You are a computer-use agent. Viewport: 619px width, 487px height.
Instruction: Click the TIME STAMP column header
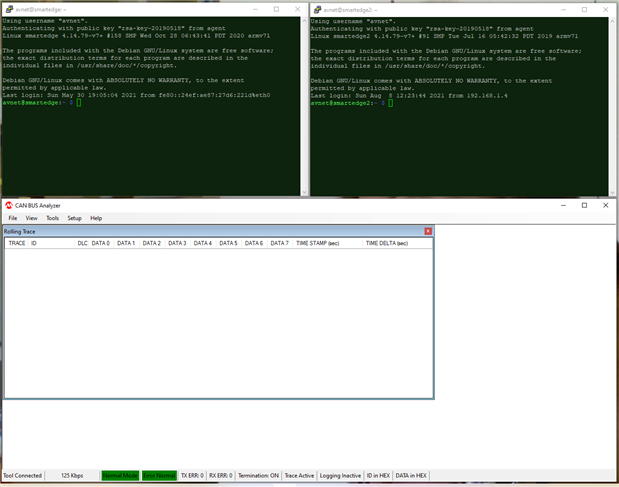click(317, 243)
